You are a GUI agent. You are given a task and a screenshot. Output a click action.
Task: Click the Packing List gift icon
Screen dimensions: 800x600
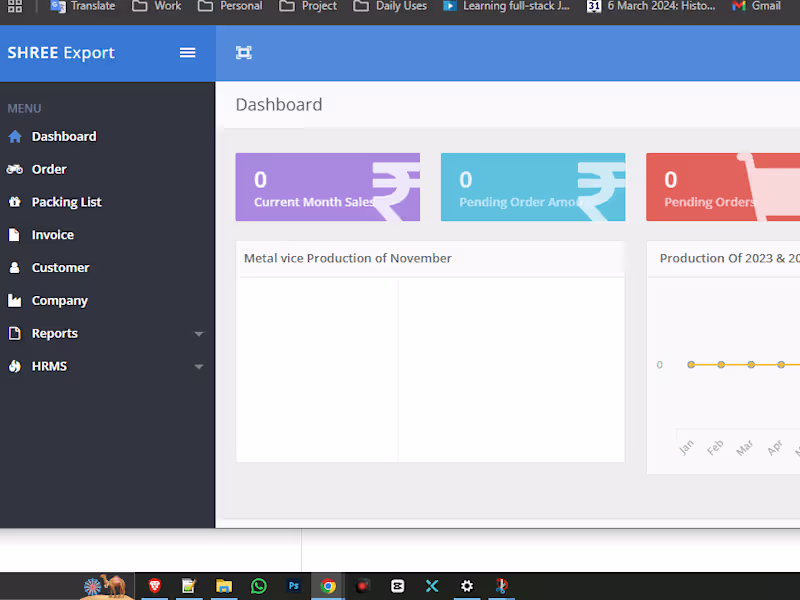[15, 202]
